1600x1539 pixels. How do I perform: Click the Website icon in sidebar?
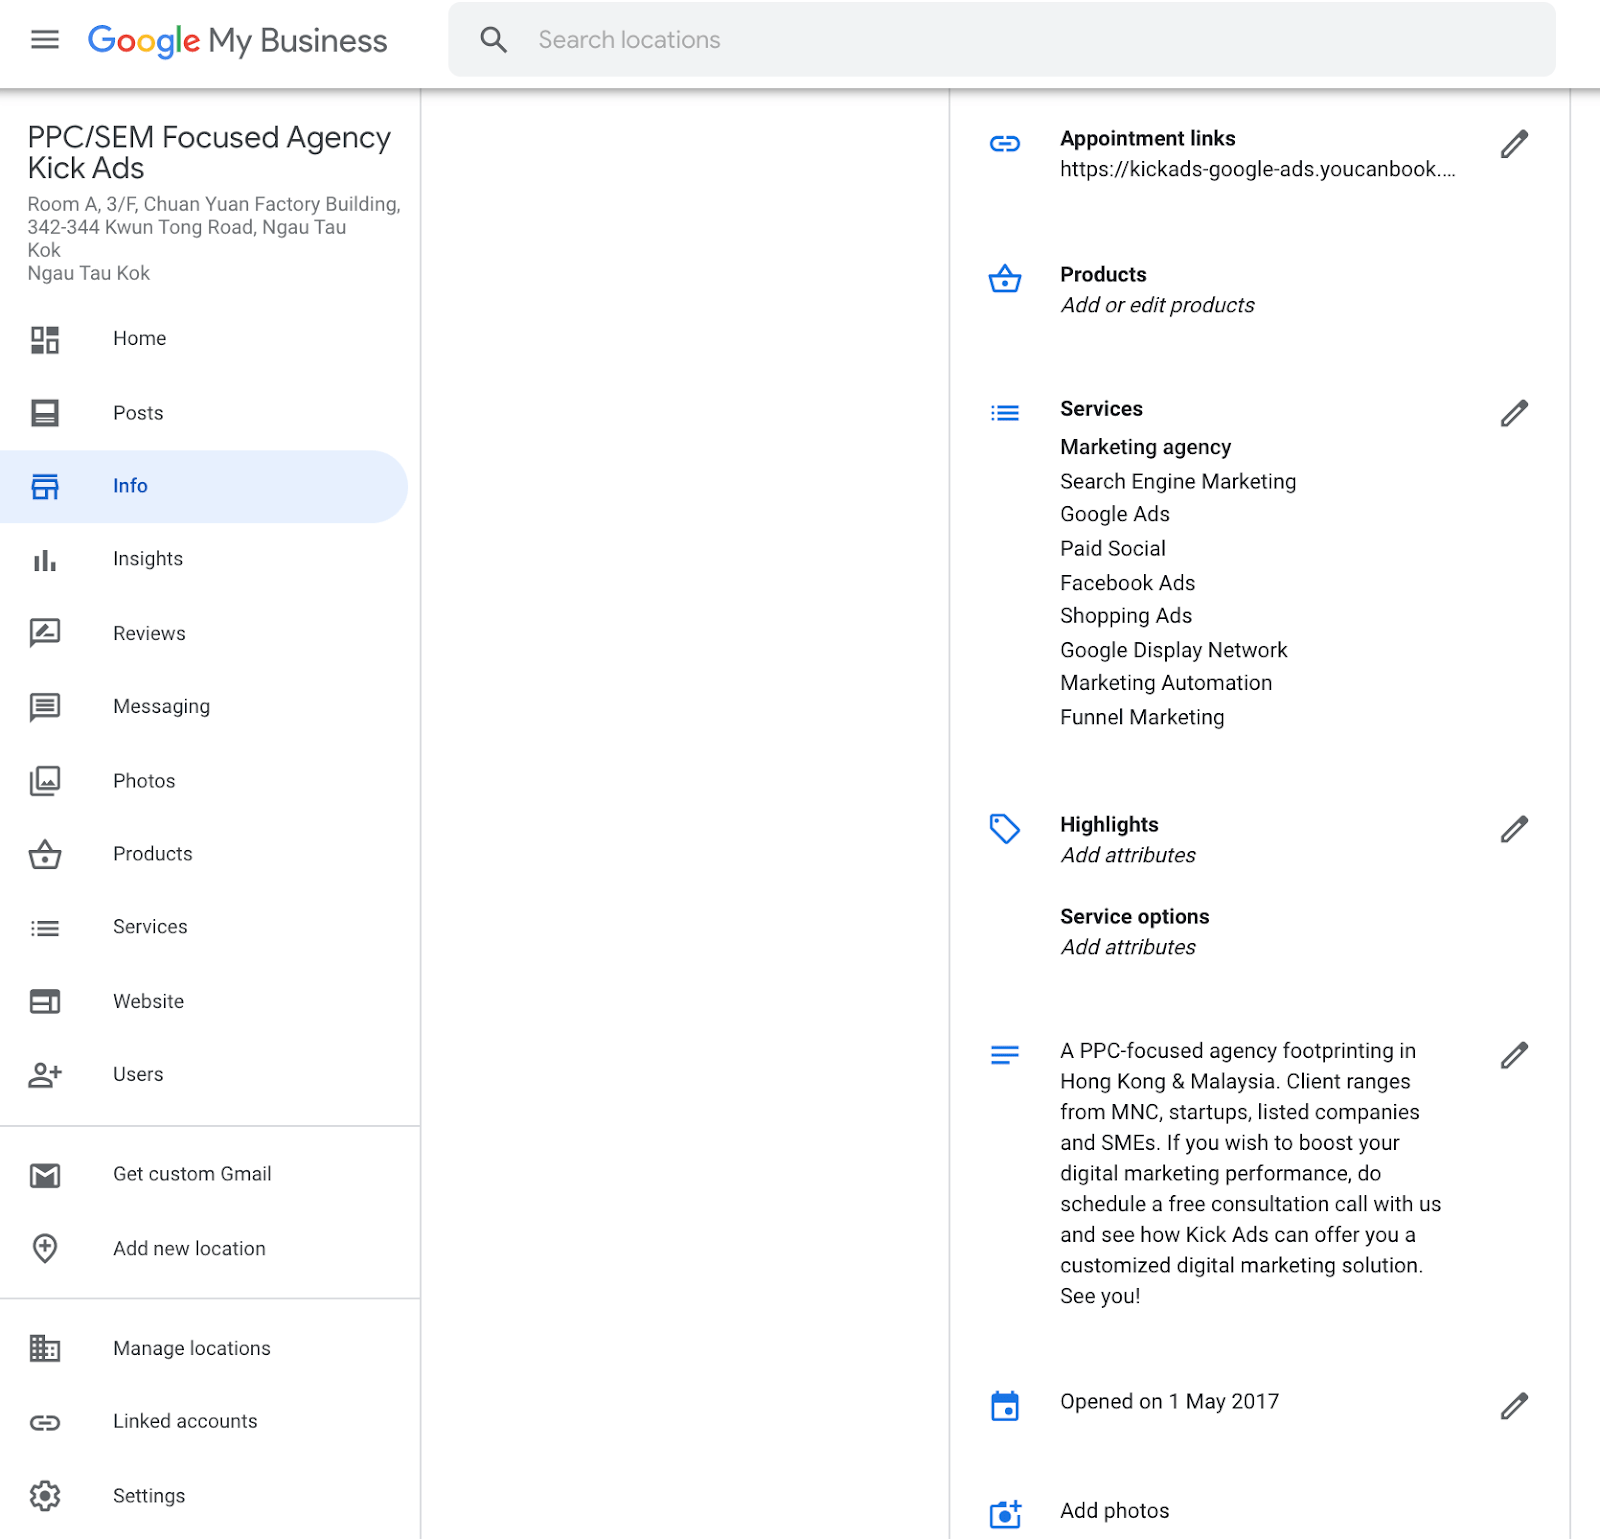point(45,1001)
